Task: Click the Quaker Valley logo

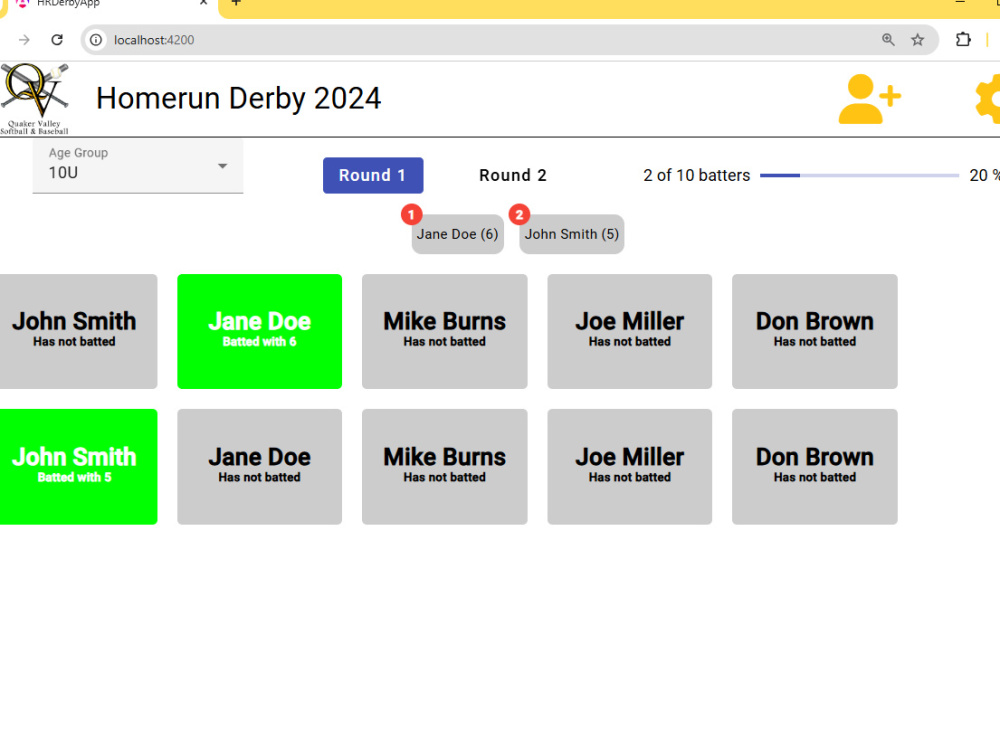Action: 34,99
